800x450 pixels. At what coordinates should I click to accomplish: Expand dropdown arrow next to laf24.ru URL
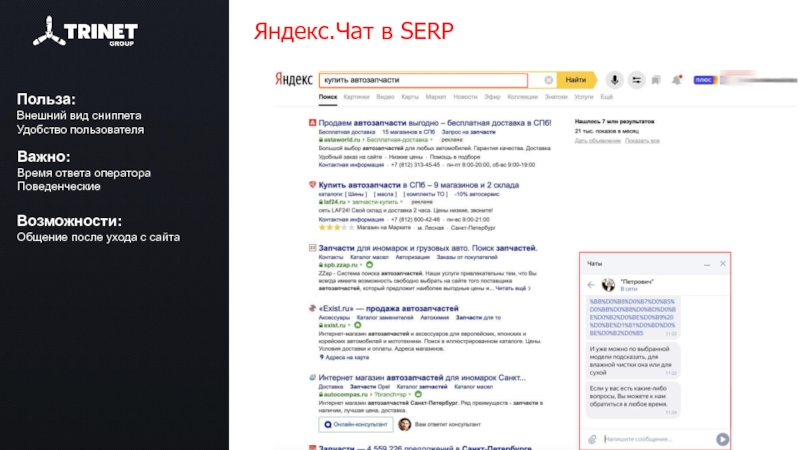(402, 202)
